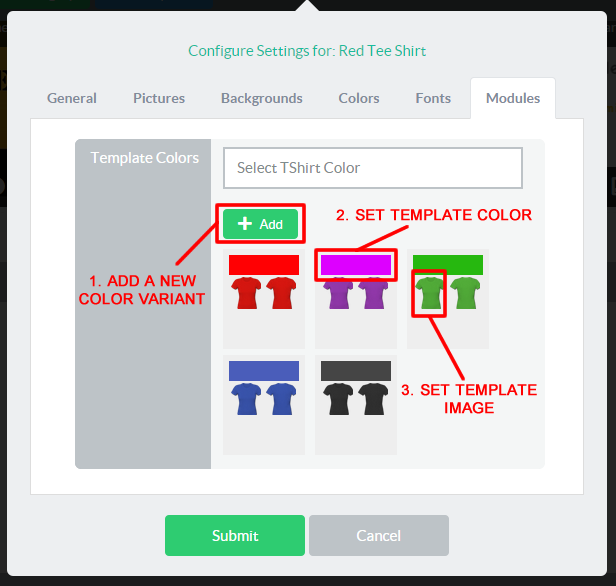This screenshot has width=616, height=586.
Task: Go to the Colors tab
Action: [359, 98]
